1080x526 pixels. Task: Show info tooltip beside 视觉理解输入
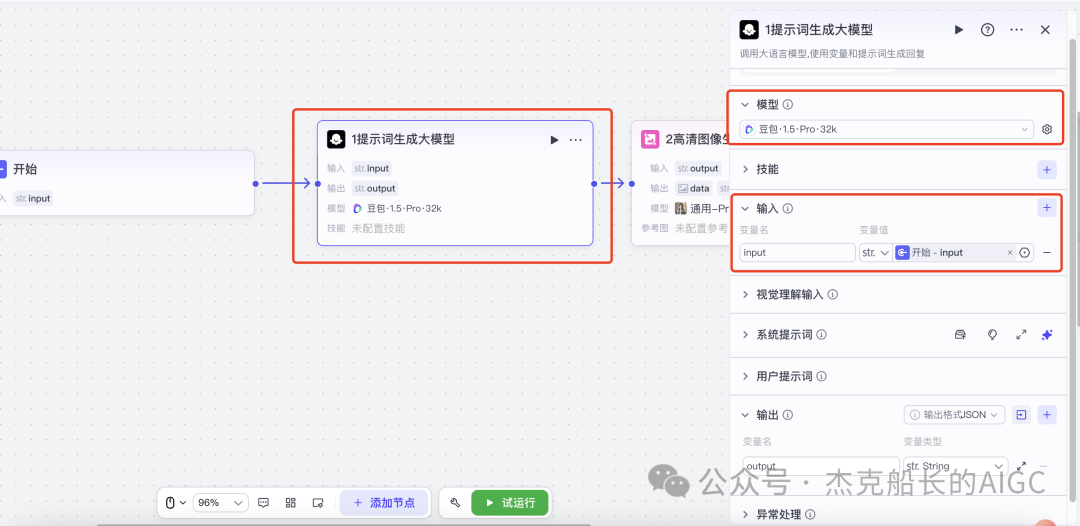(x=833, y=294)
